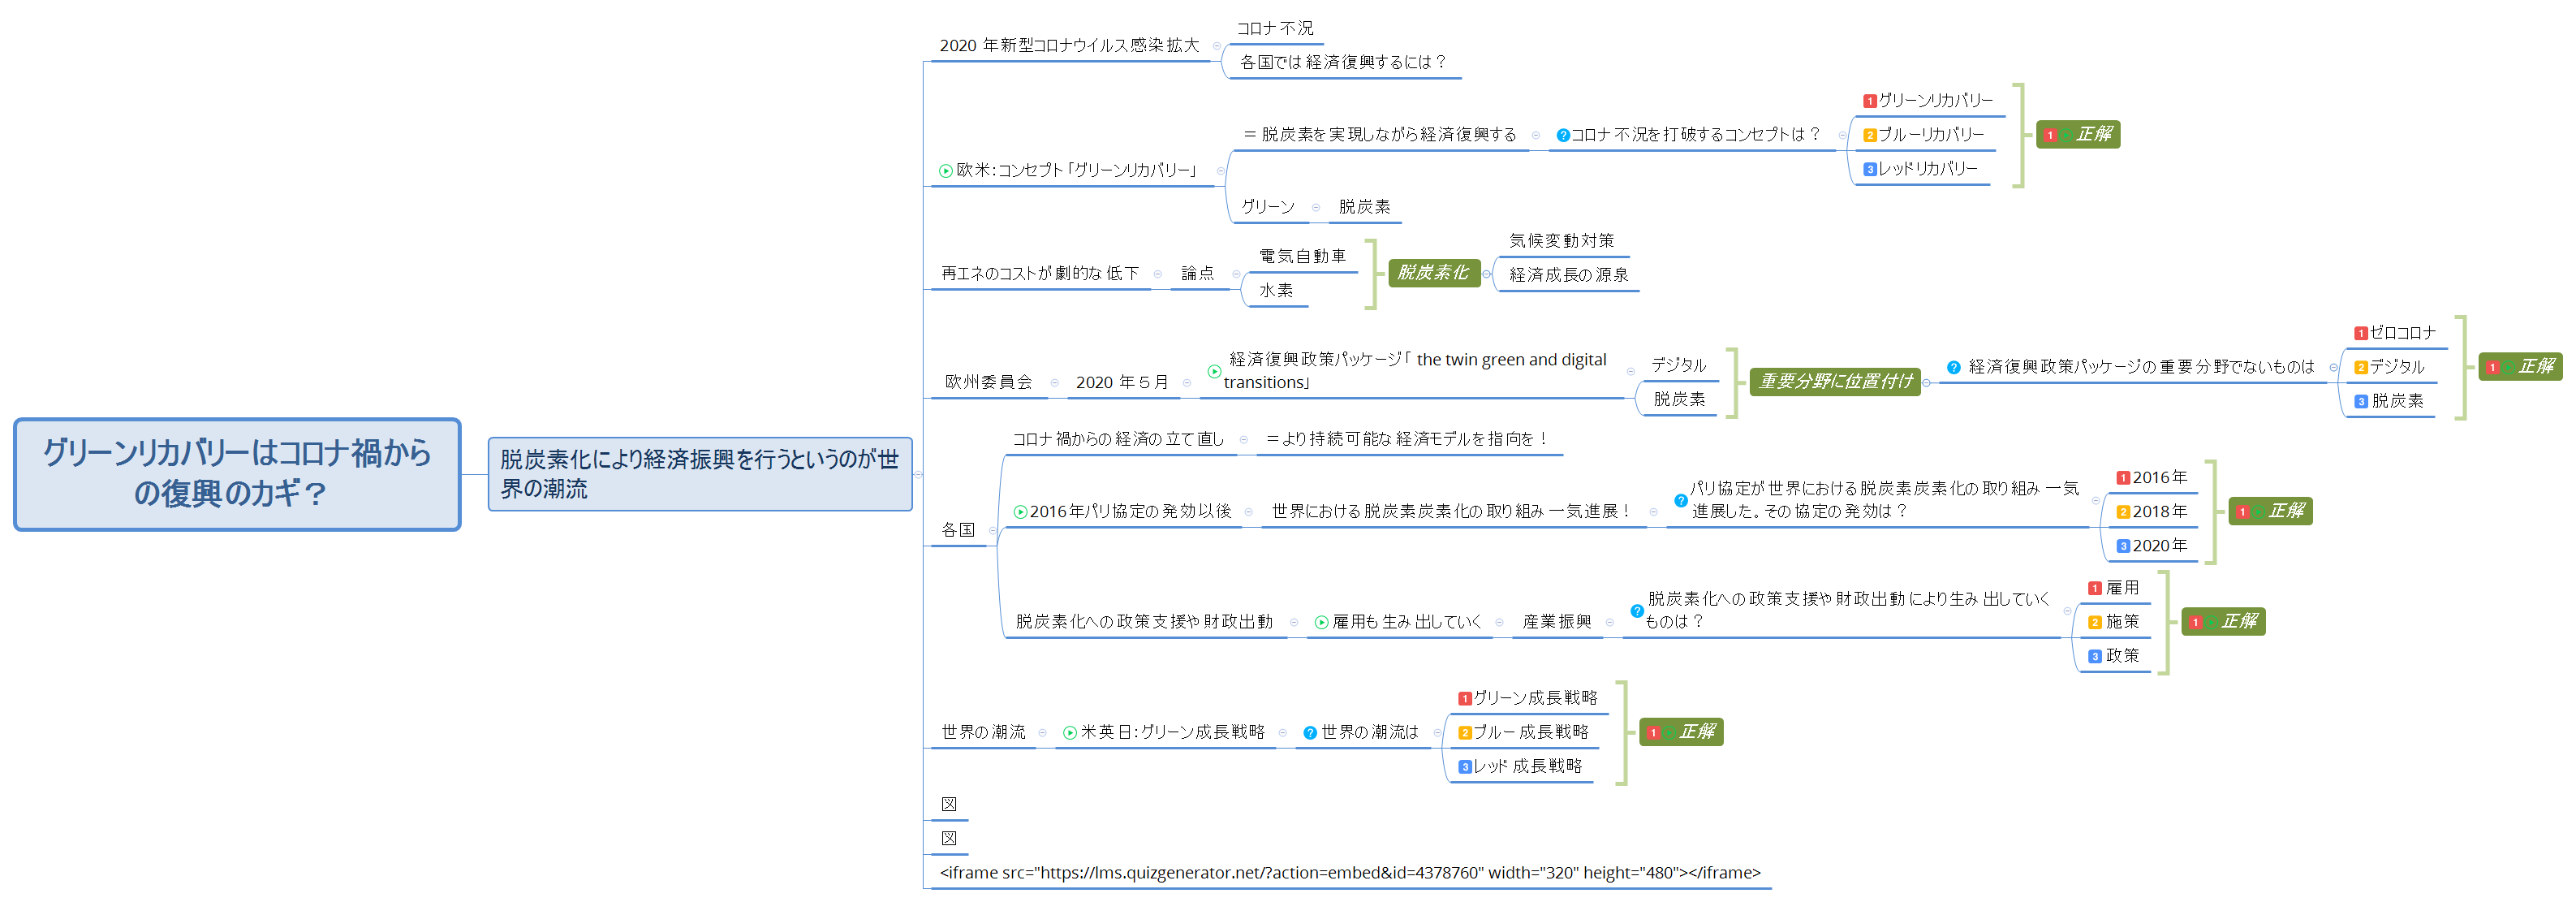The width and height of the screenshot is (2576, 902).
Task: Select the 脱炭素化により経済振興を行う subtopic box
Action: [x=699, y=473]
